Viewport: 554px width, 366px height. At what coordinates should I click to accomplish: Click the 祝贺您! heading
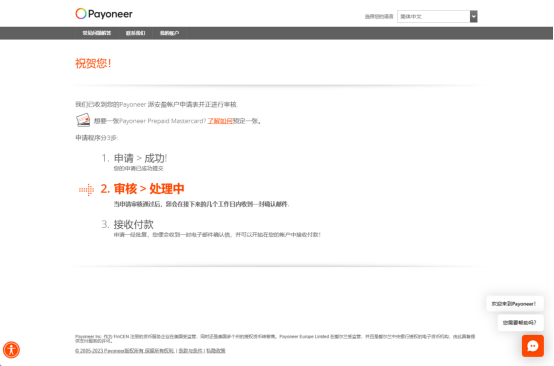coord(93,64)
